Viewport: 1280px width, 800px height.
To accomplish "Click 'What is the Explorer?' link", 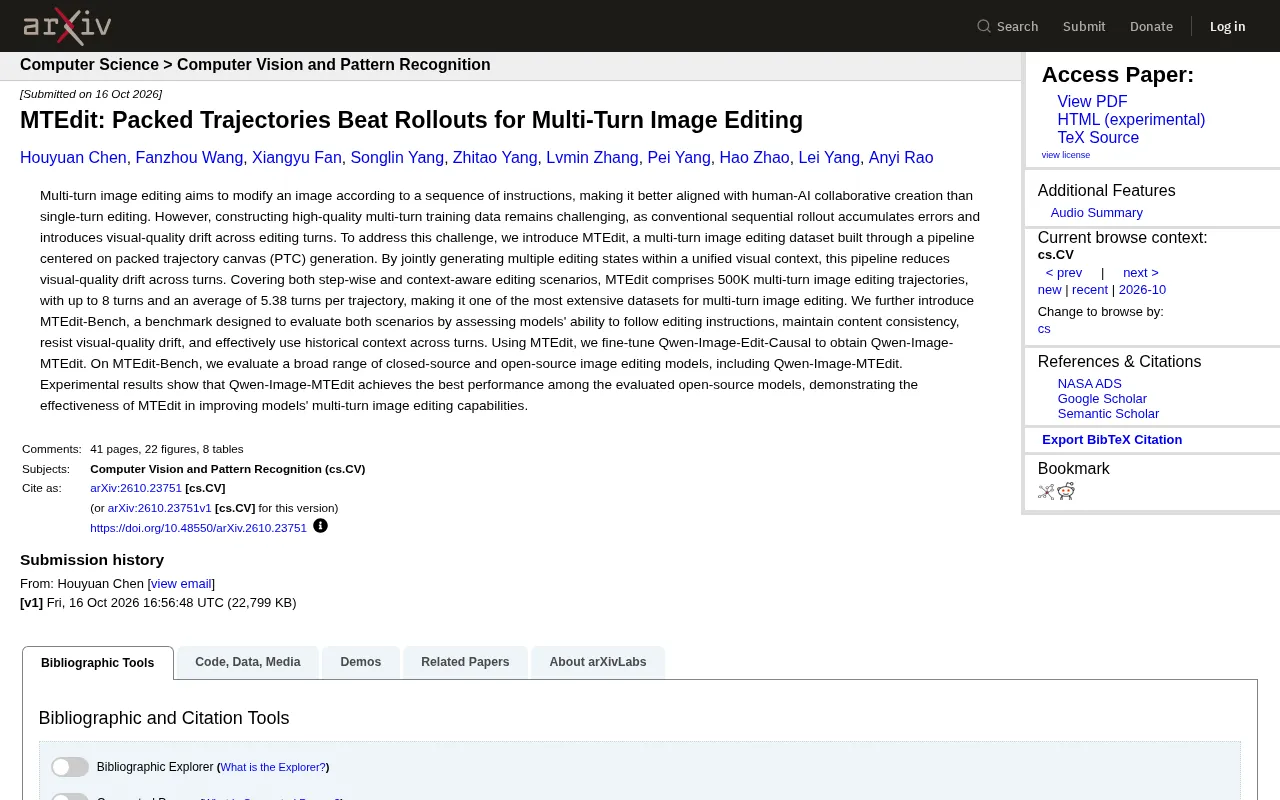I will point(273,768).
